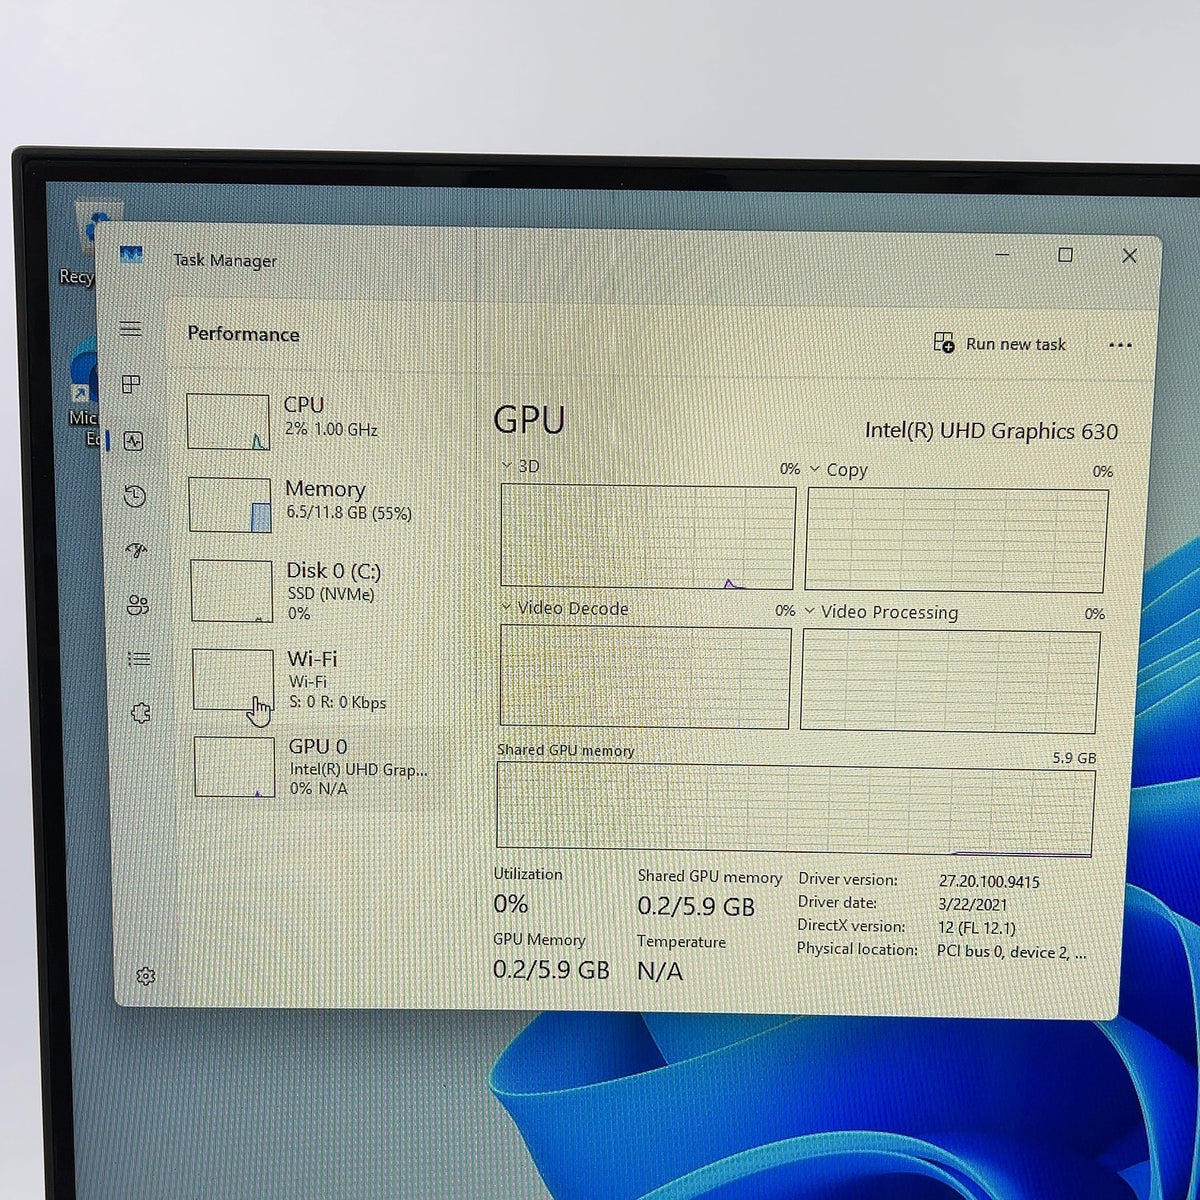1200x1200 pixels.
Task: Open the Processes page icon
Action: 131,385
